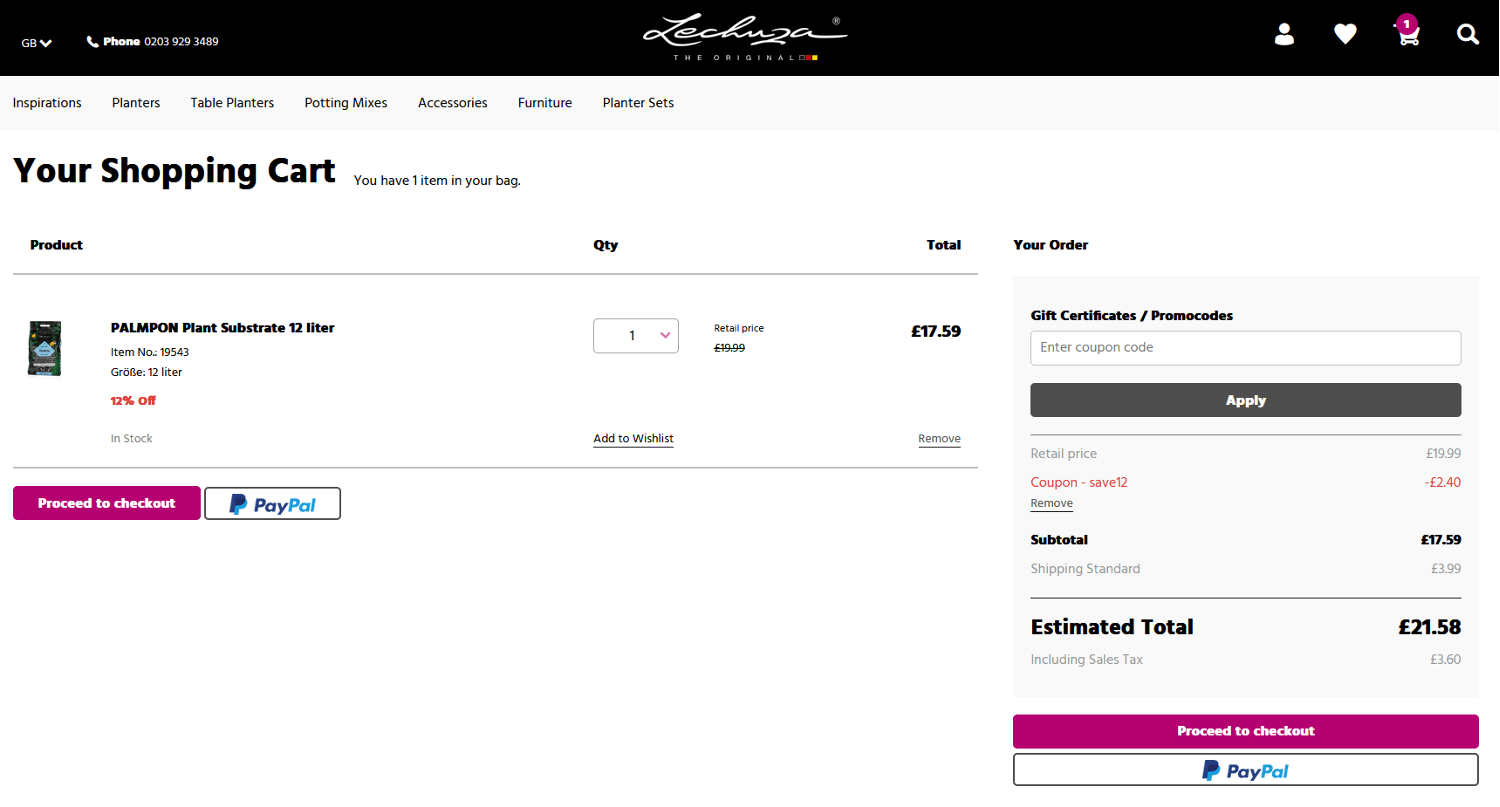Click Proceed to checkout below product list

(x=107, y=503)
